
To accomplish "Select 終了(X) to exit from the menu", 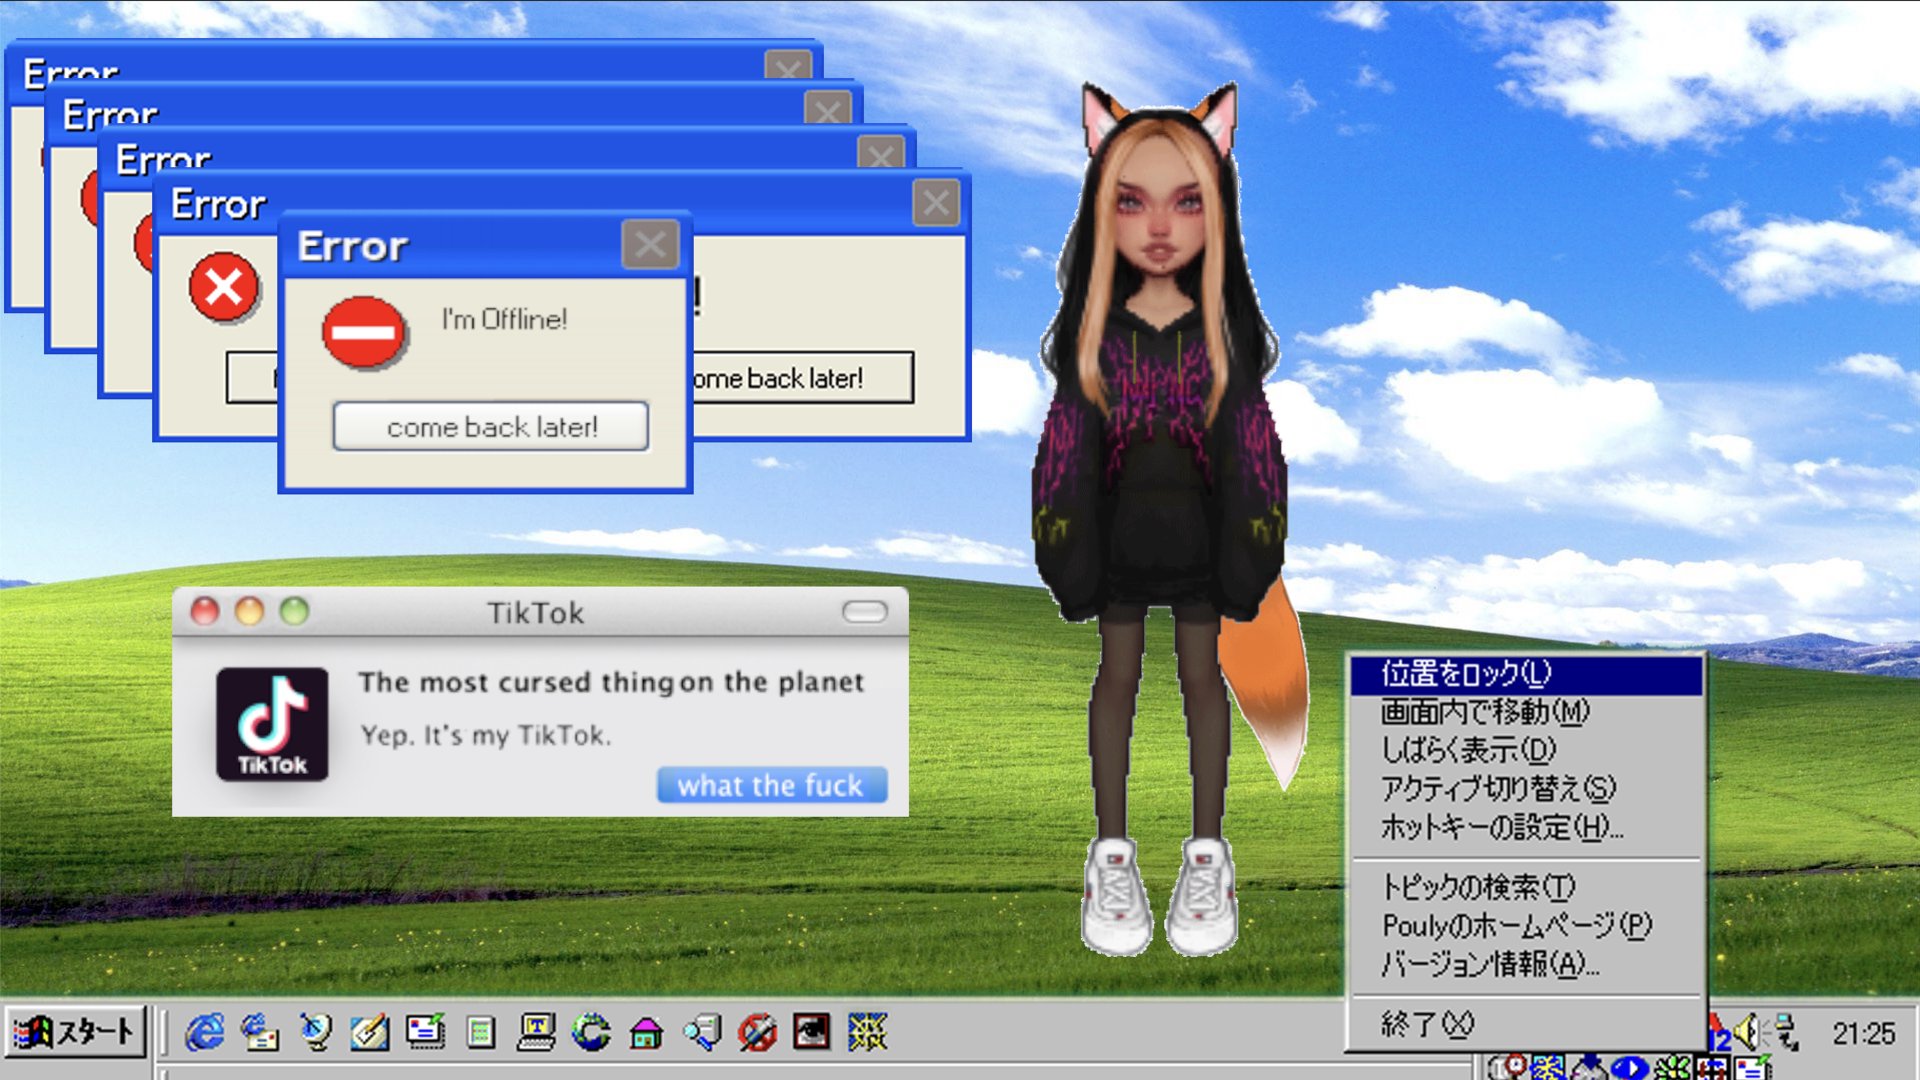I will tap(1526, 1024).
